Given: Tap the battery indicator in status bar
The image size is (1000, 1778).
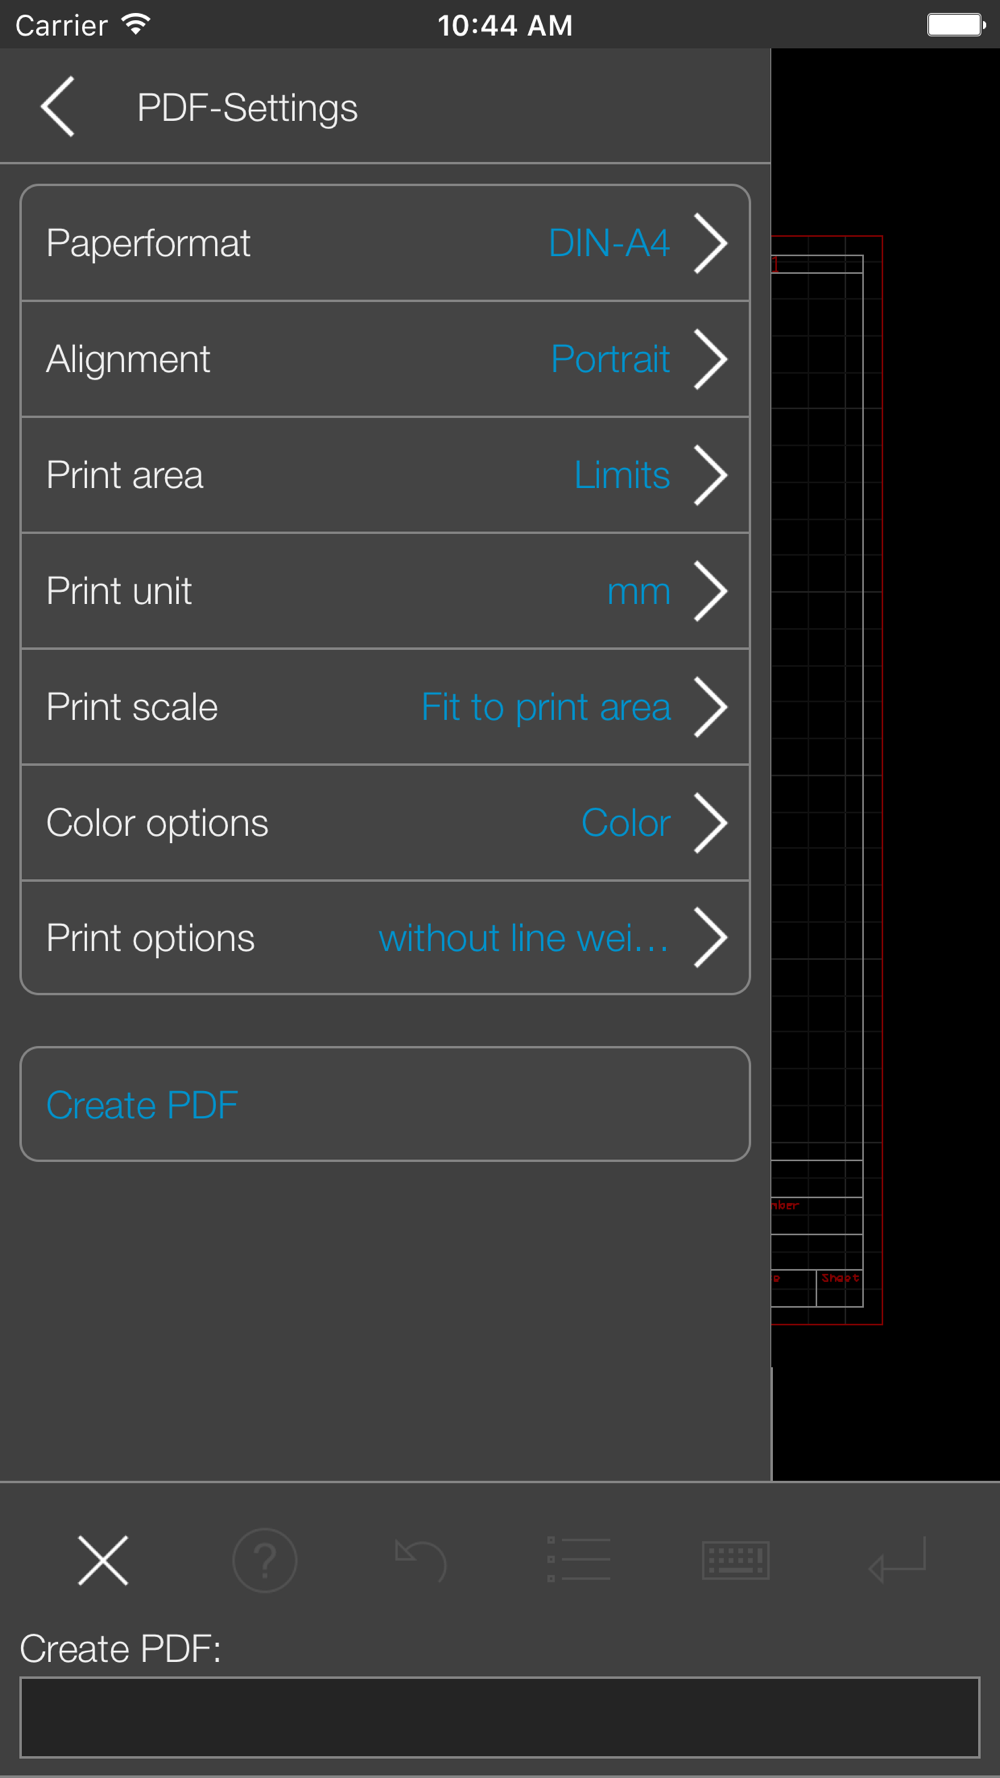Looking at the screenshot, I should pyautogui.click(x=956, y=25).
